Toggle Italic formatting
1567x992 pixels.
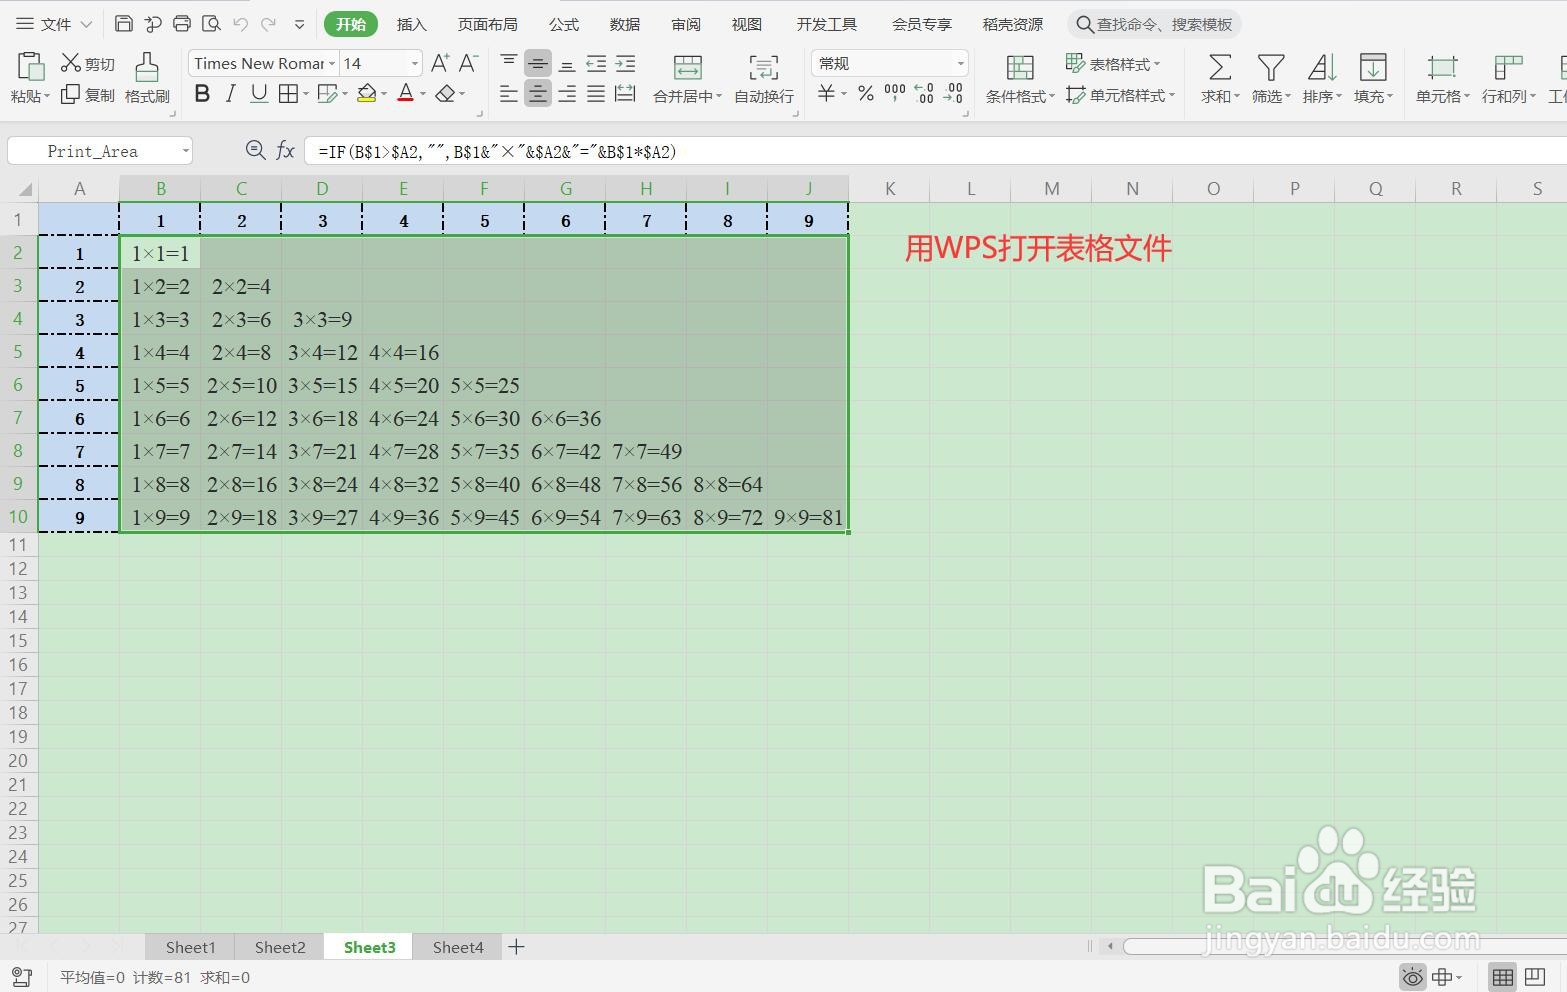coord(231,94)
